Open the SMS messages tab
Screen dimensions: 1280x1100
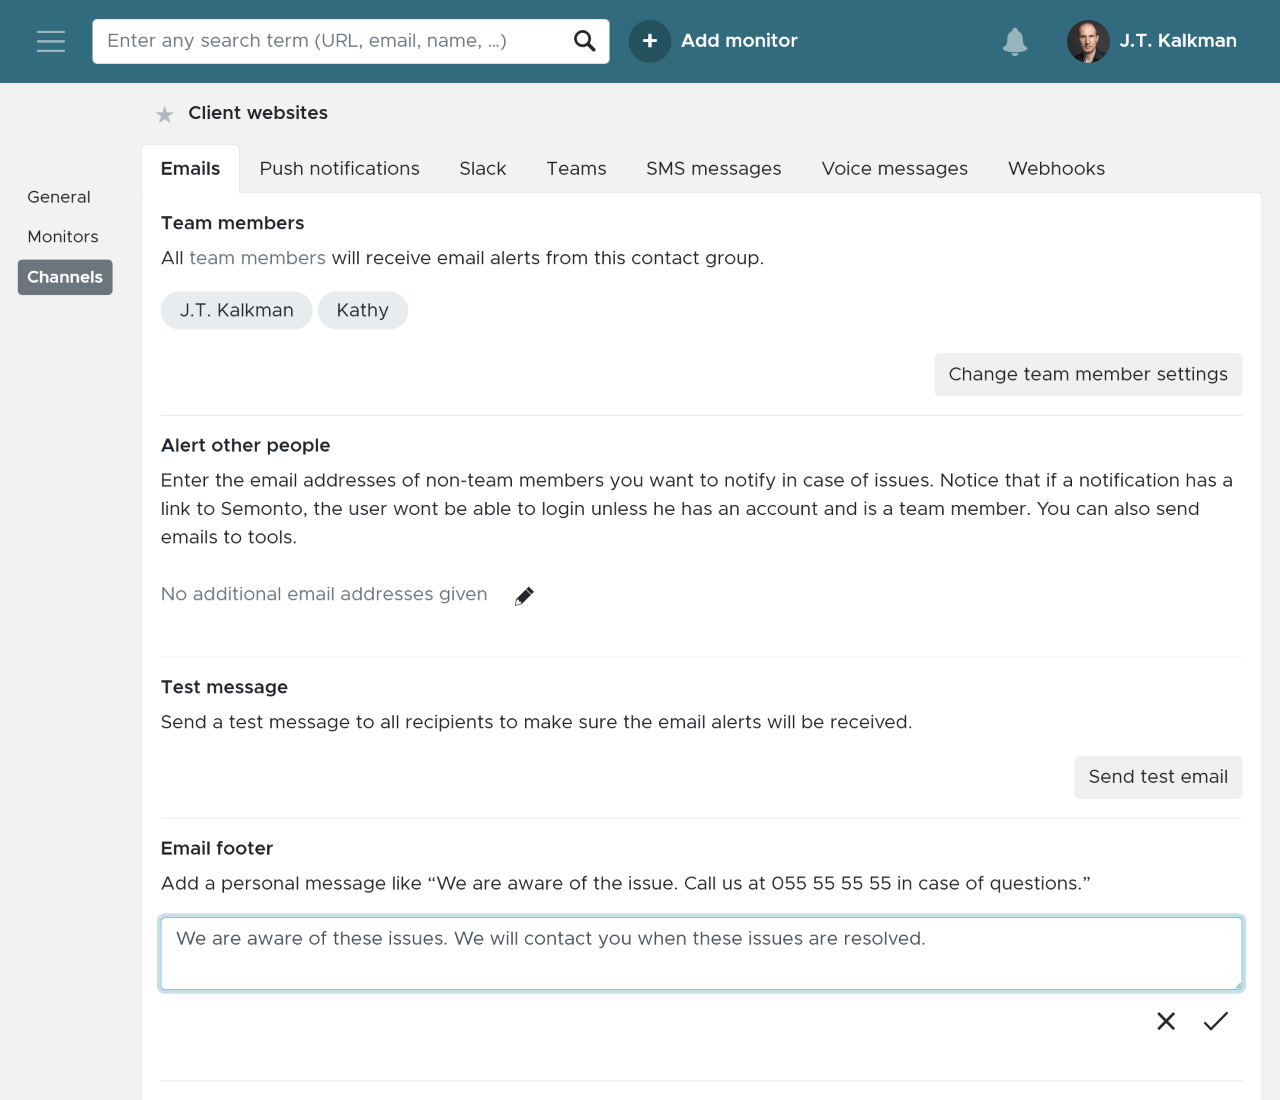714,169
